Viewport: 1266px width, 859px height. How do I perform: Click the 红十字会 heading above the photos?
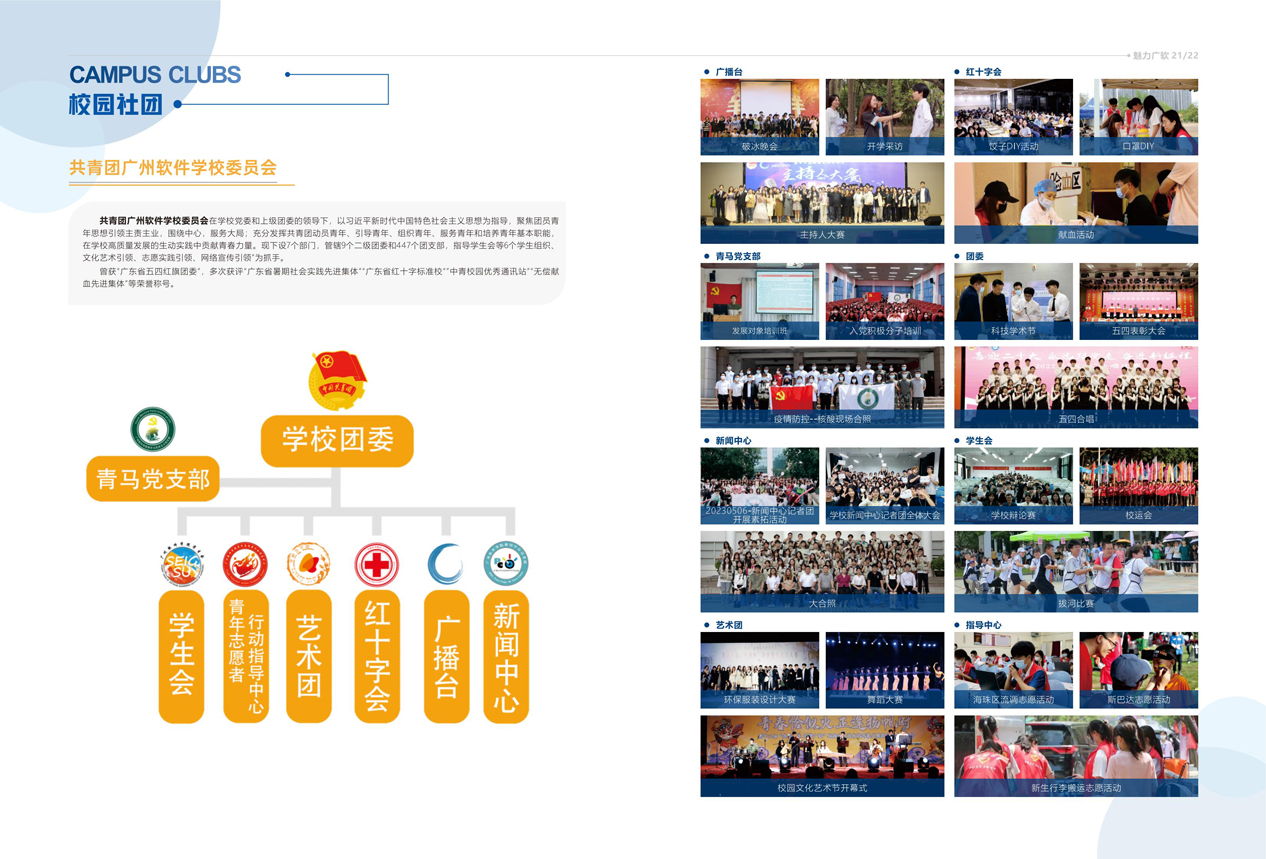984,72
